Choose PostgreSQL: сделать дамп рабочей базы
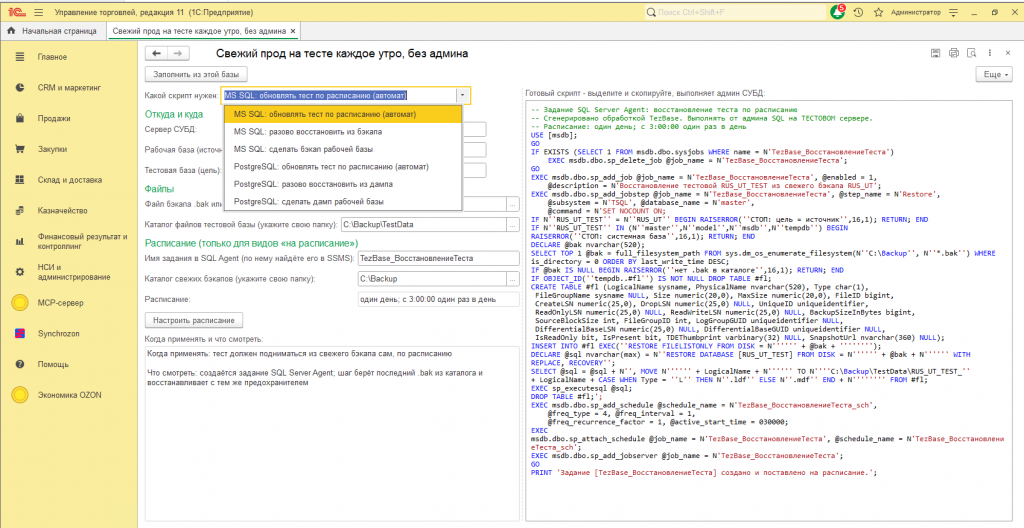Viewport: 1024px width, 528px height. click(343, 201)
